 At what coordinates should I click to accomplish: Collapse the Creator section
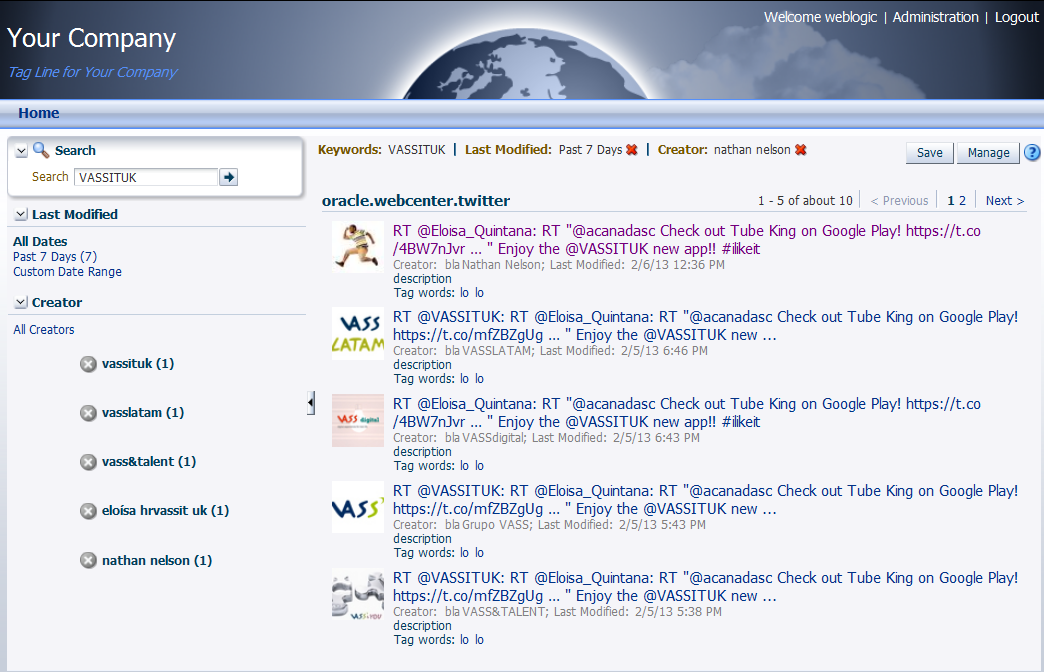(x=21, y=302)
